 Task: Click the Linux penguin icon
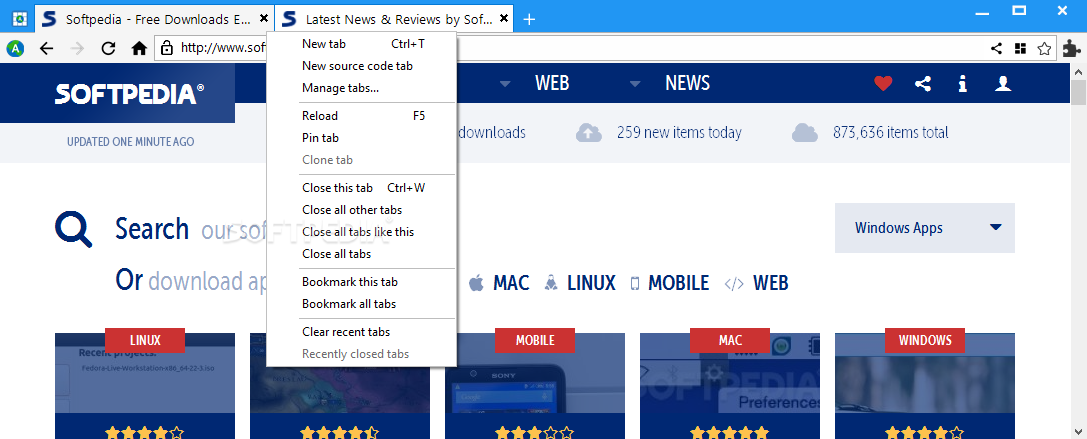551,283
